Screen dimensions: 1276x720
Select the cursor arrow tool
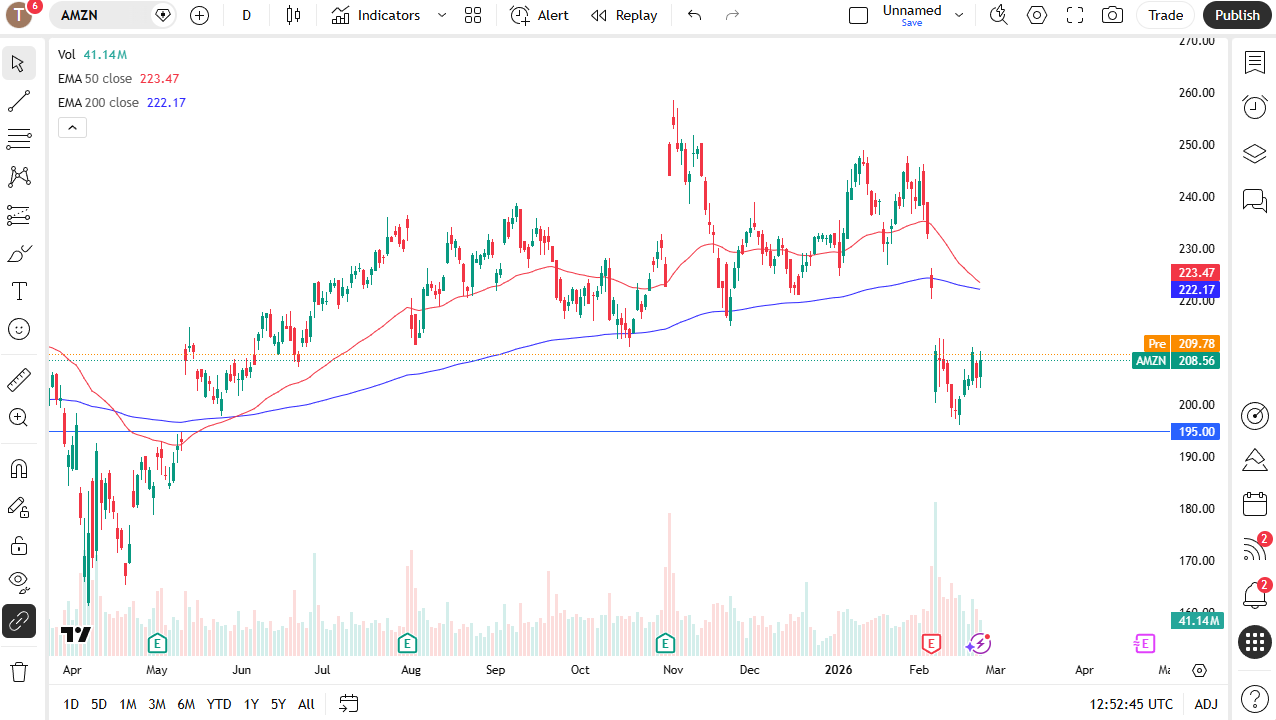18,64
